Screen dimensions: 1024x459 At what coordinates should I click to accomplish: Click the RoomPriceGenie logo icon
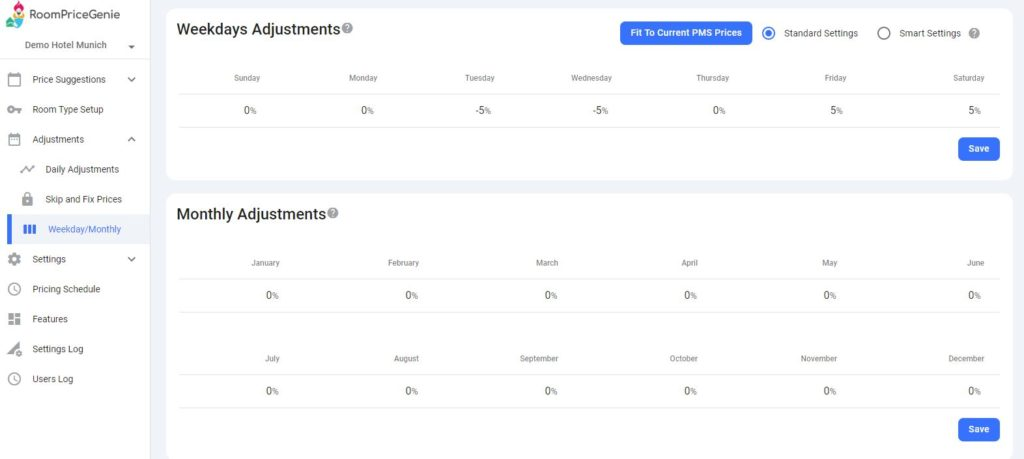pyautogui.click(x=15, y=14)
